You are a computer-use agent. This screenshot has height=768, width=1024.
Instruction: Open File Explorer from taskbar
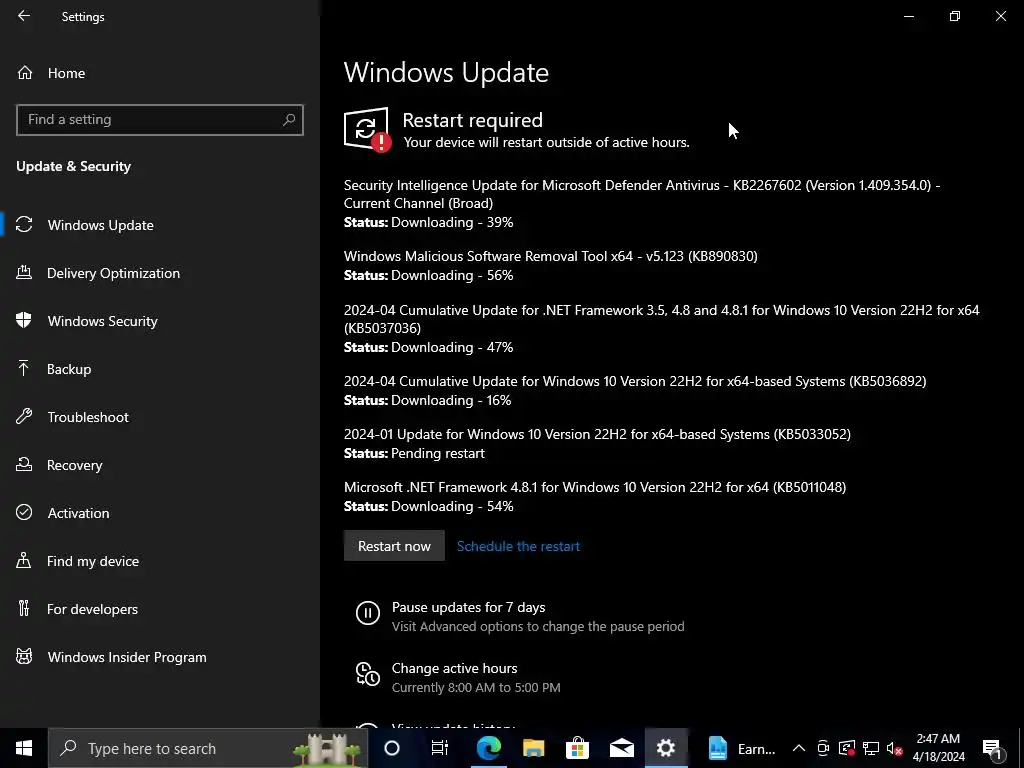[534, 748]
